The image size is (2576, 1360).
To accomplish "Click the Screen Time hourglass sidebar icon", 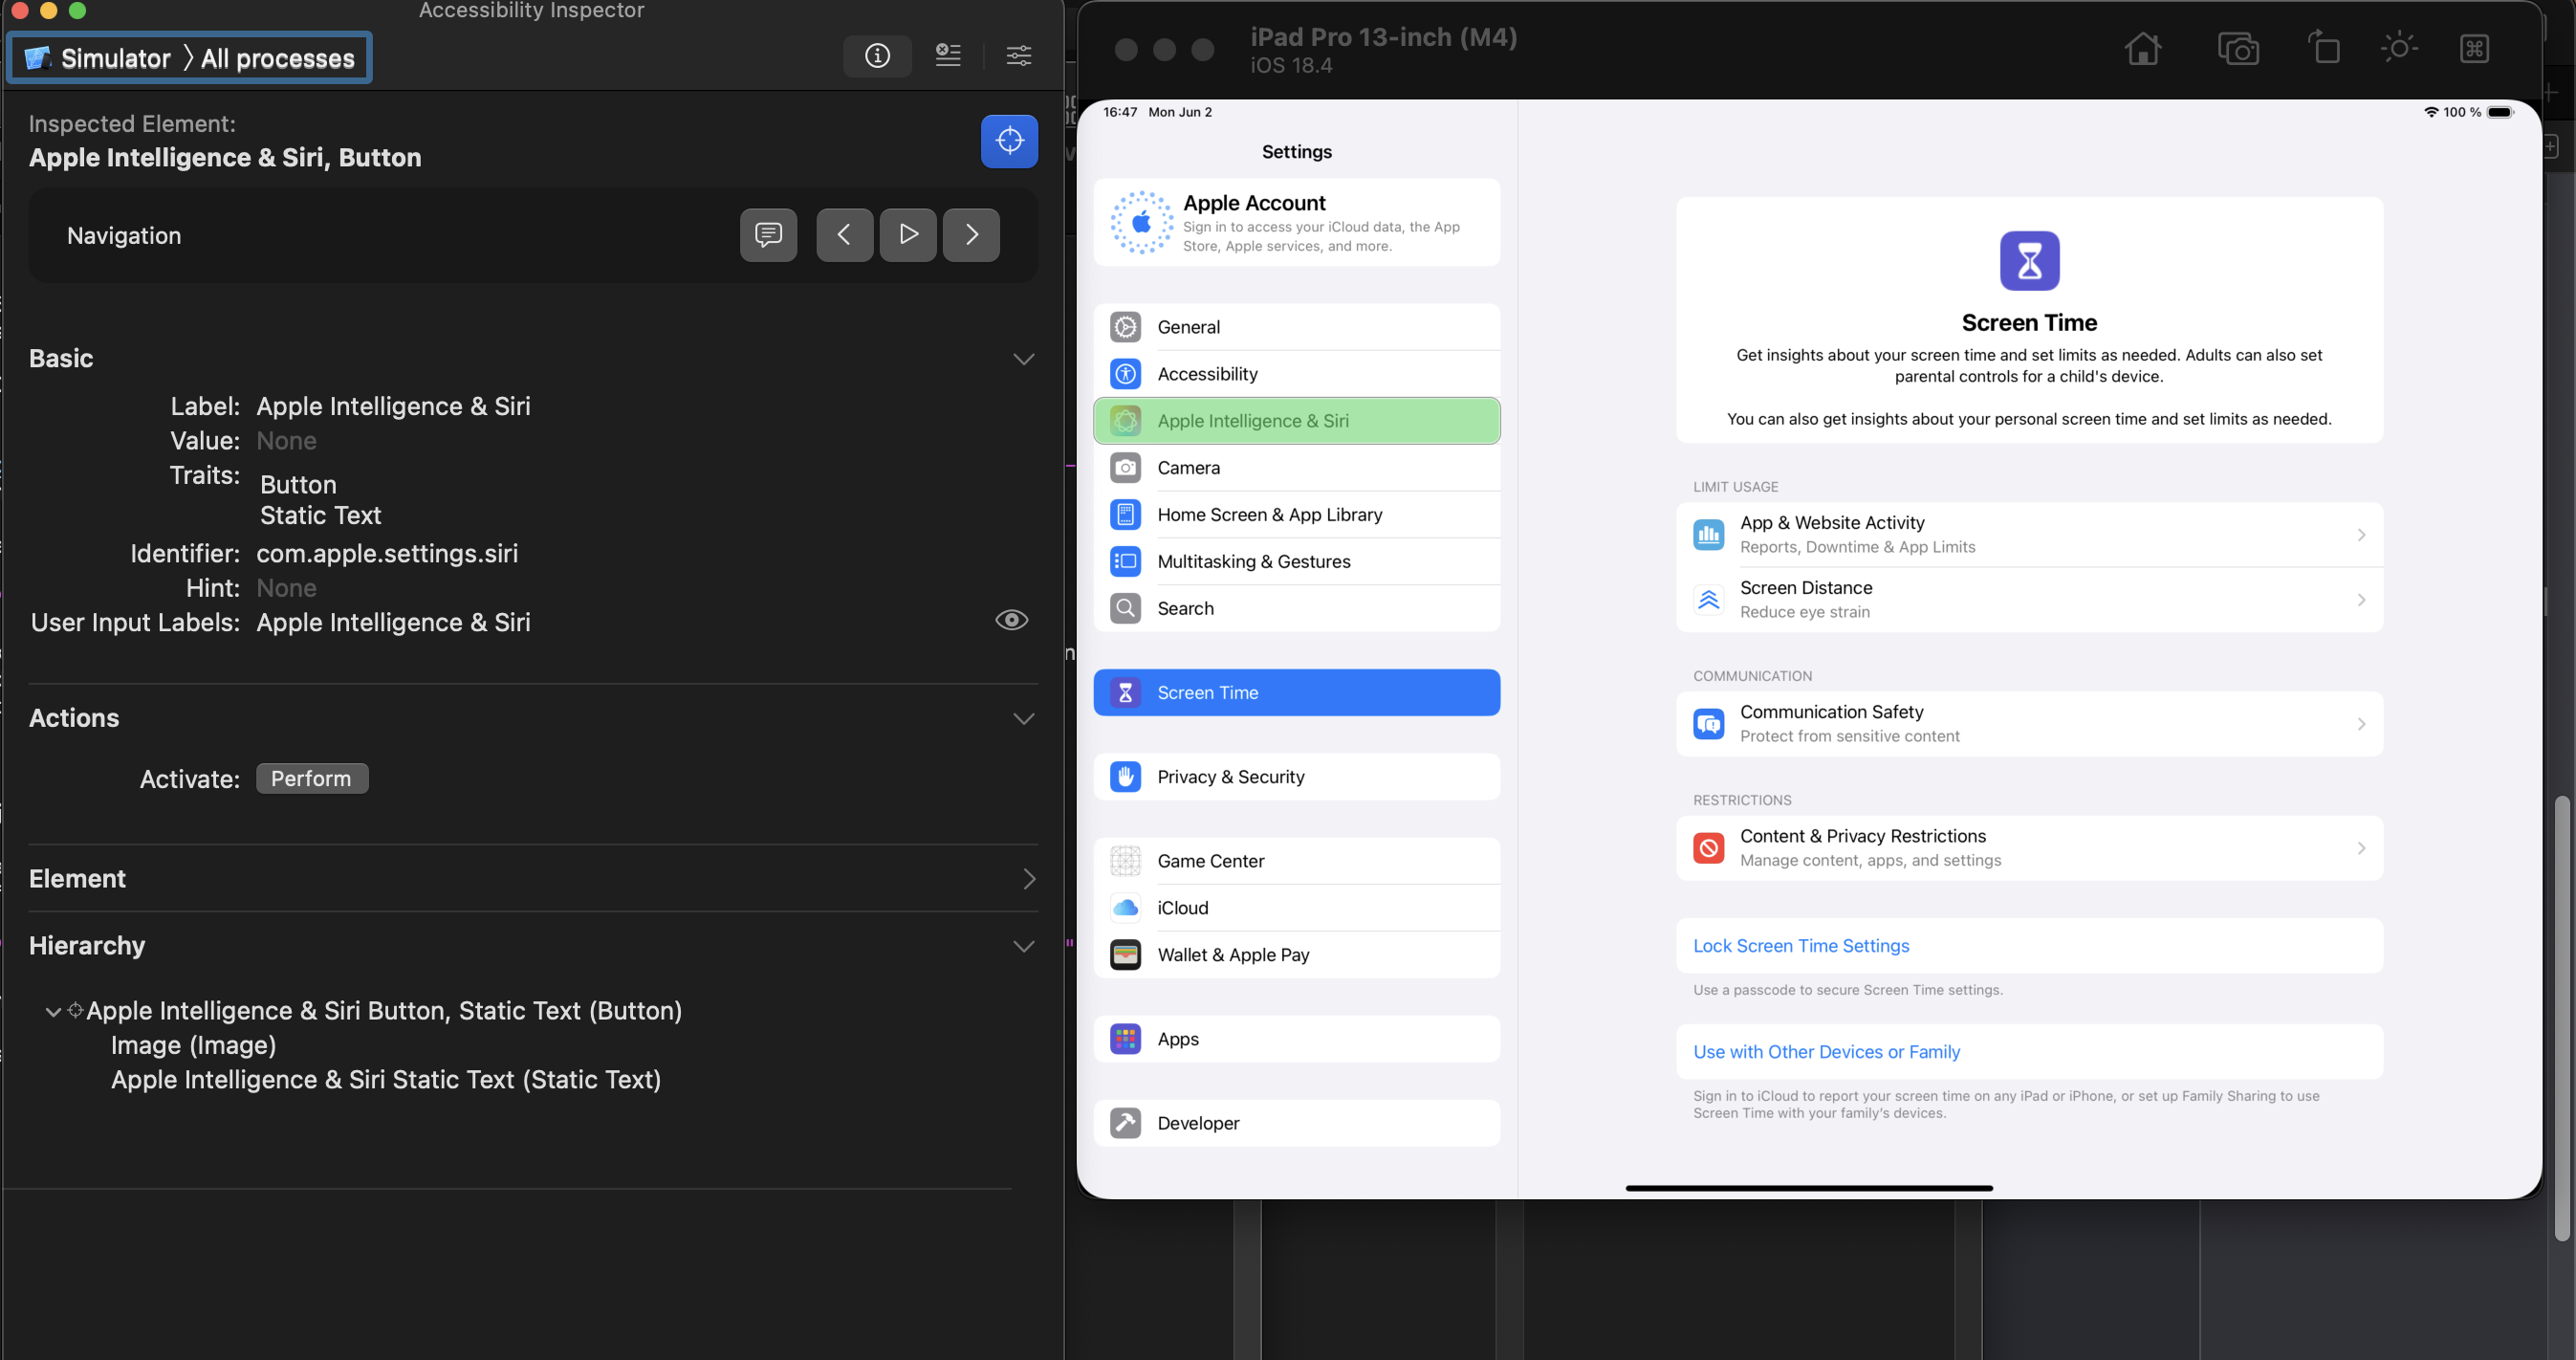I will coord(1125,693).
